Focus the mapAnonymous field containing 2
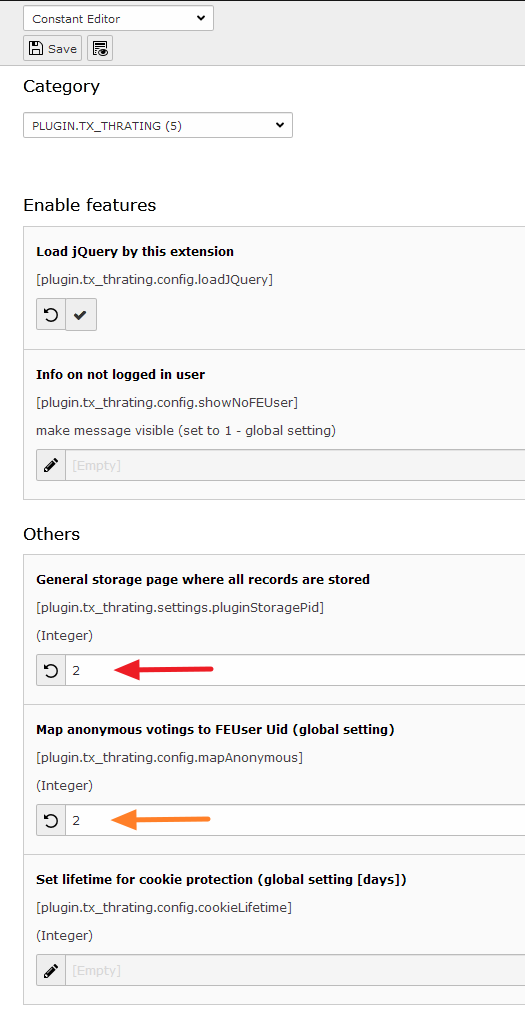The width and height of the screenshot is (525, 1015). [x=295, y=821]
